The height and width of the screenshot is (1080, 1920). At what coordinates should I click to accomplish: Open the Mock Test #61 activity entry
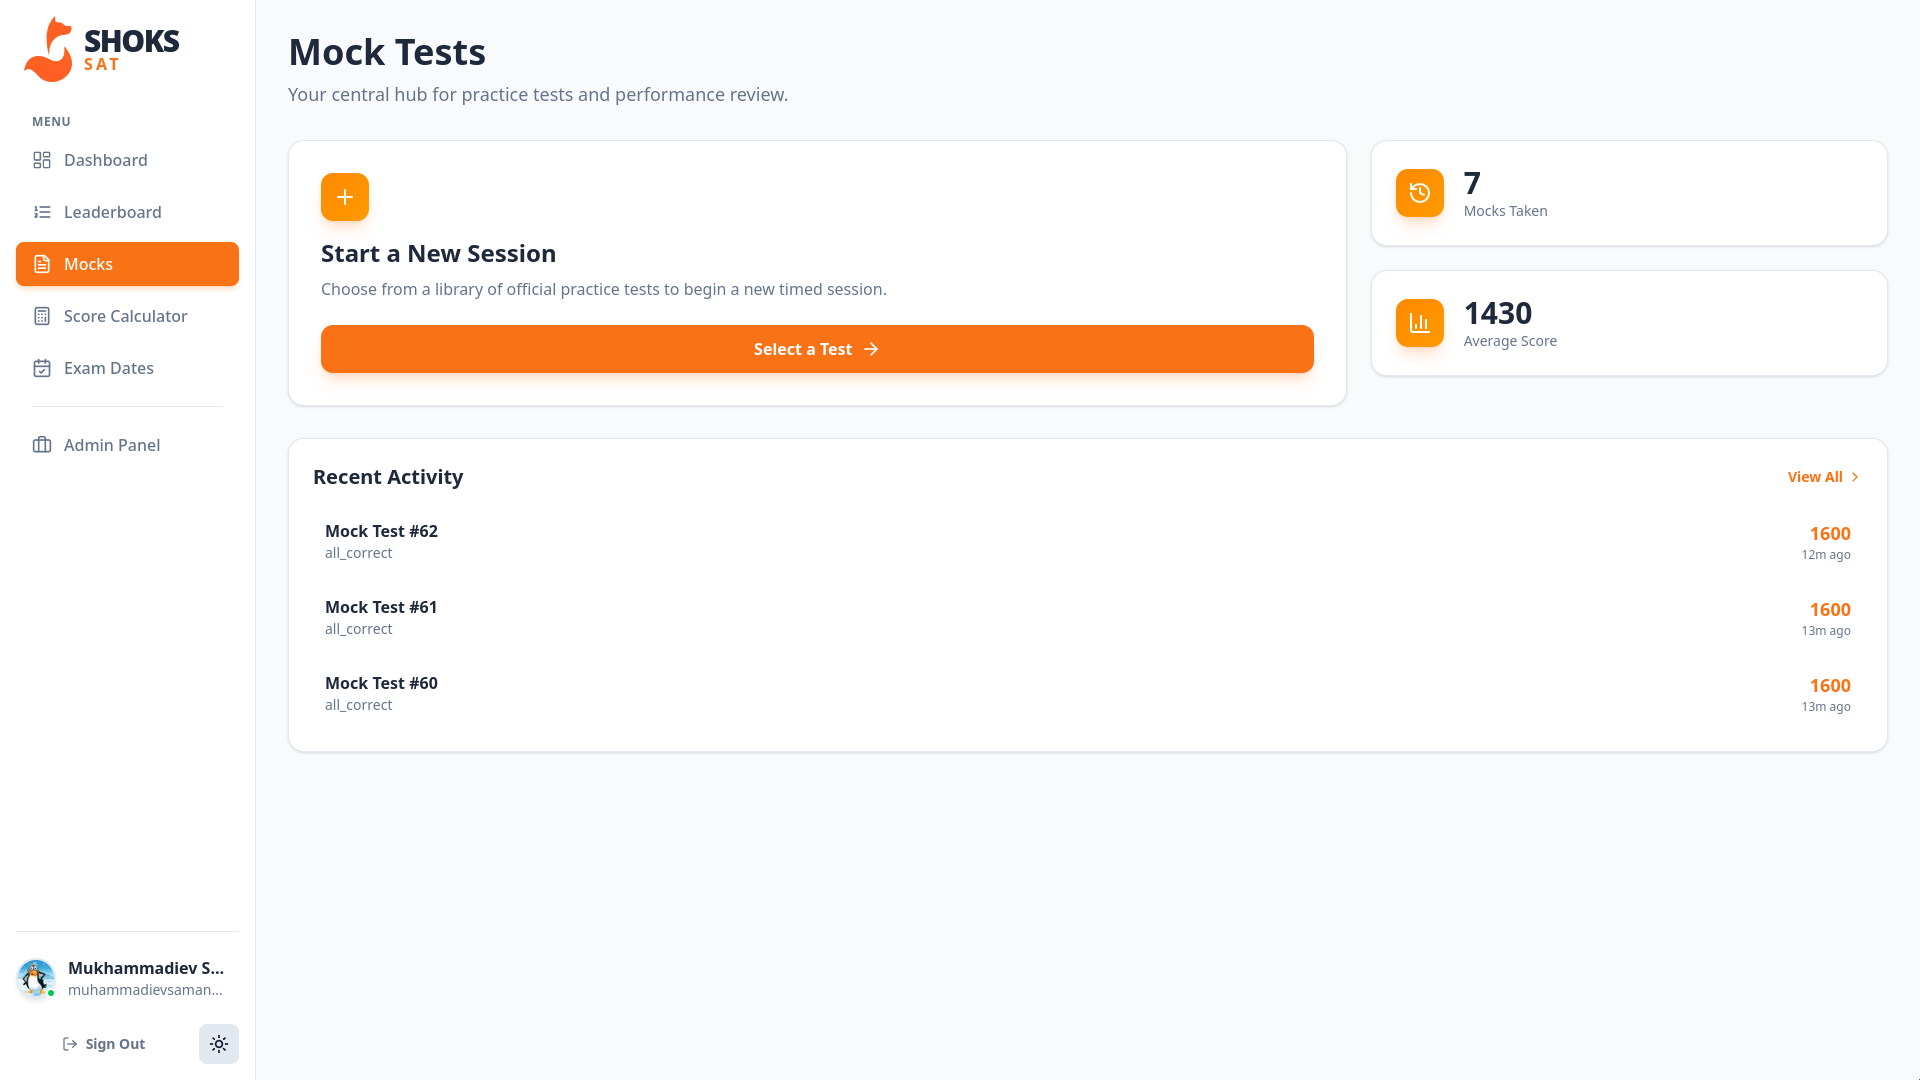[x=381, y=608]
